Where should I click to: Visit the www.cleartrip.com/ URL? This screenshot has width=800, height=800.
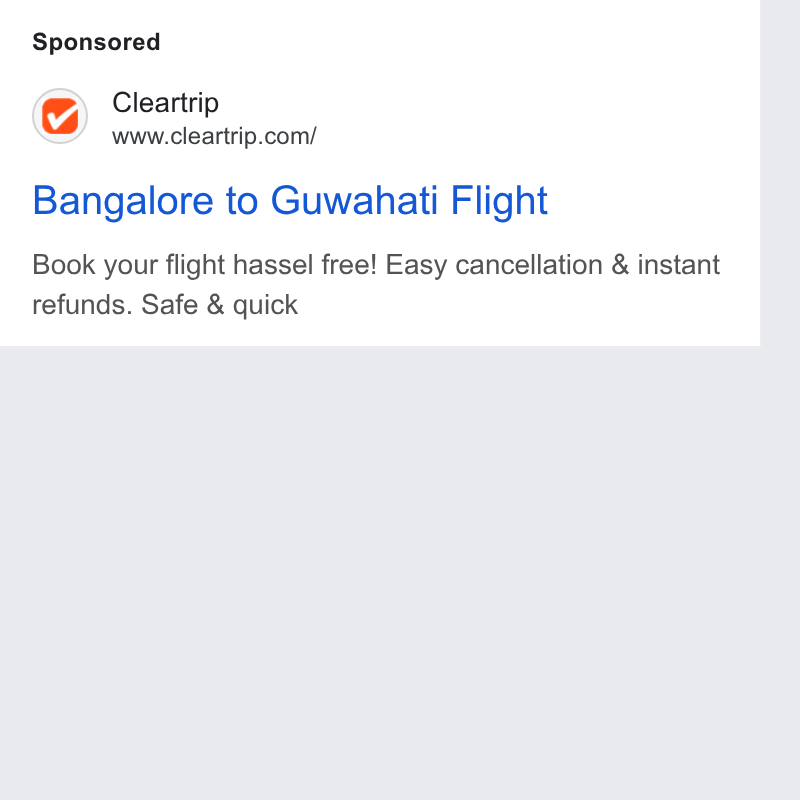pyautogui.click(x=214, y=136)
